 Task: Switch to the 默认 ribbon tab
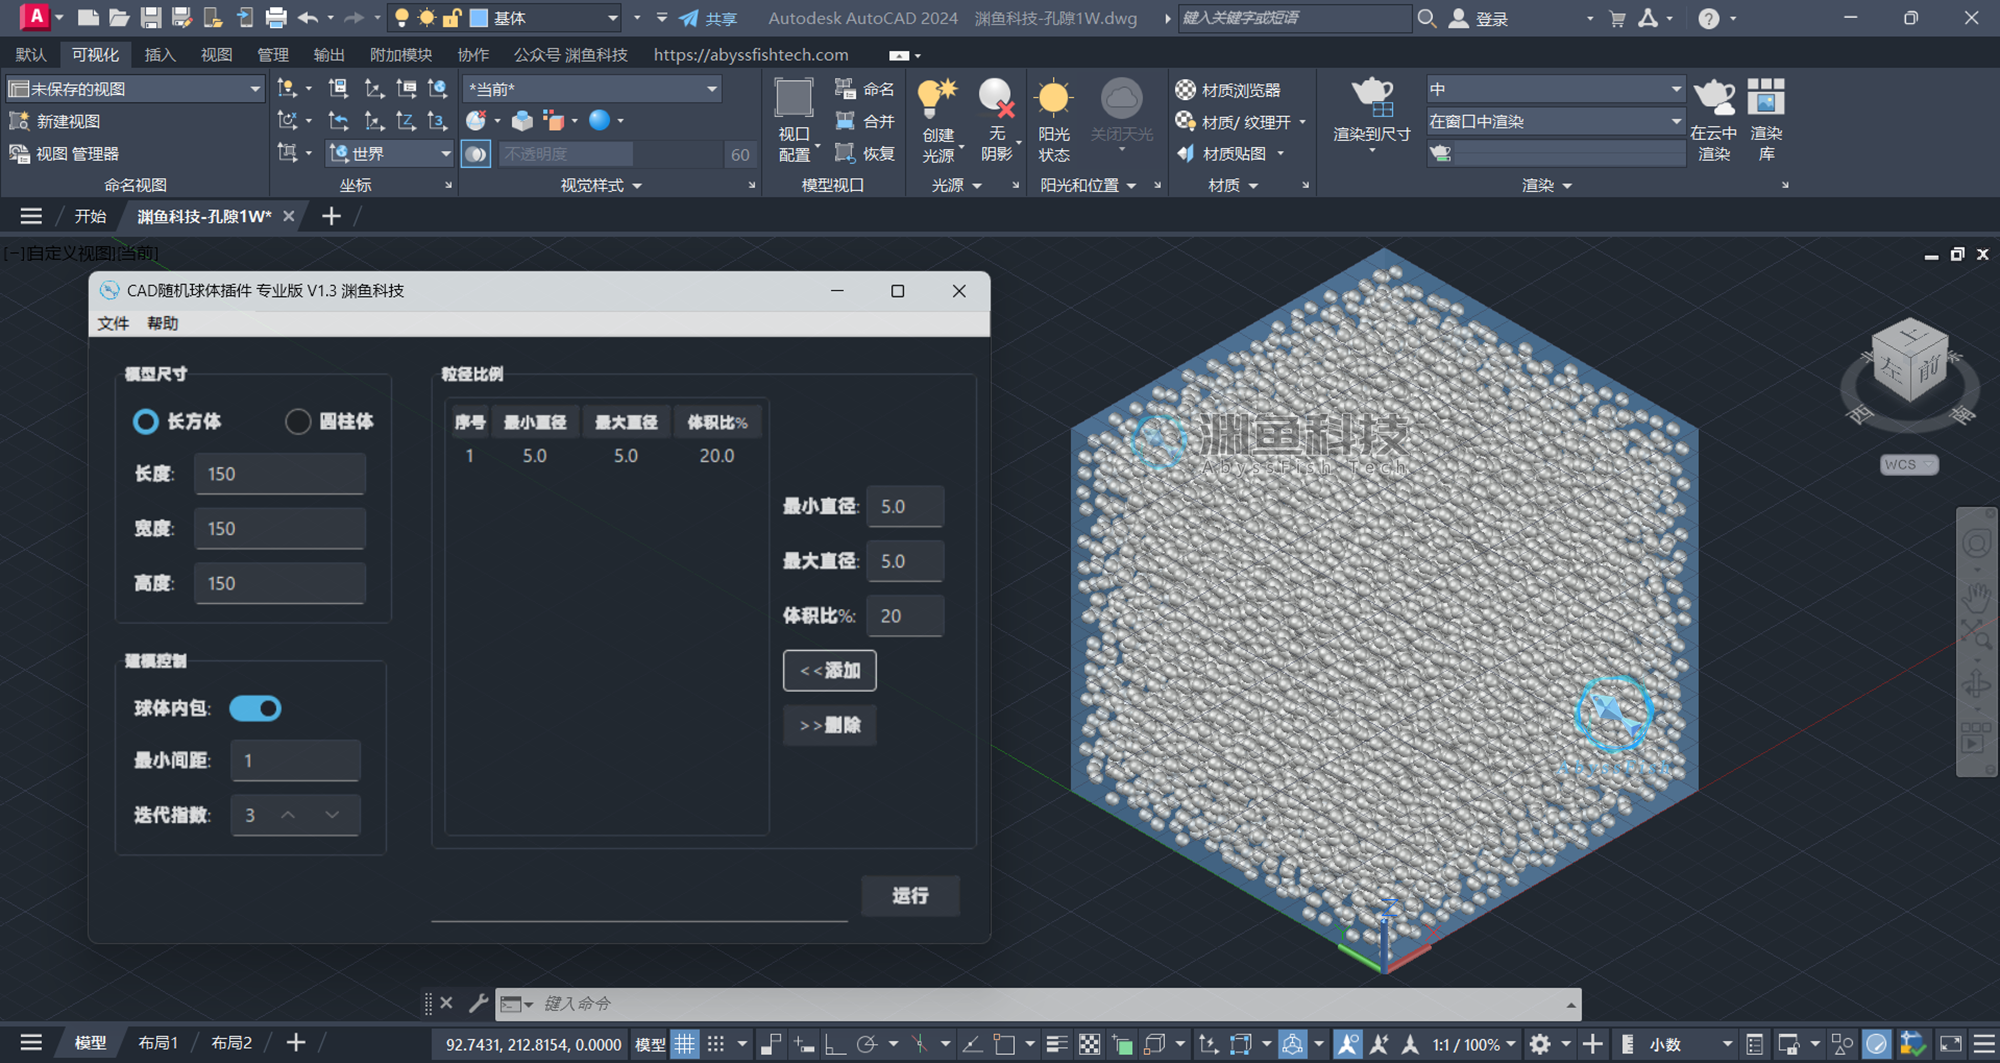(x=31, y=54)
